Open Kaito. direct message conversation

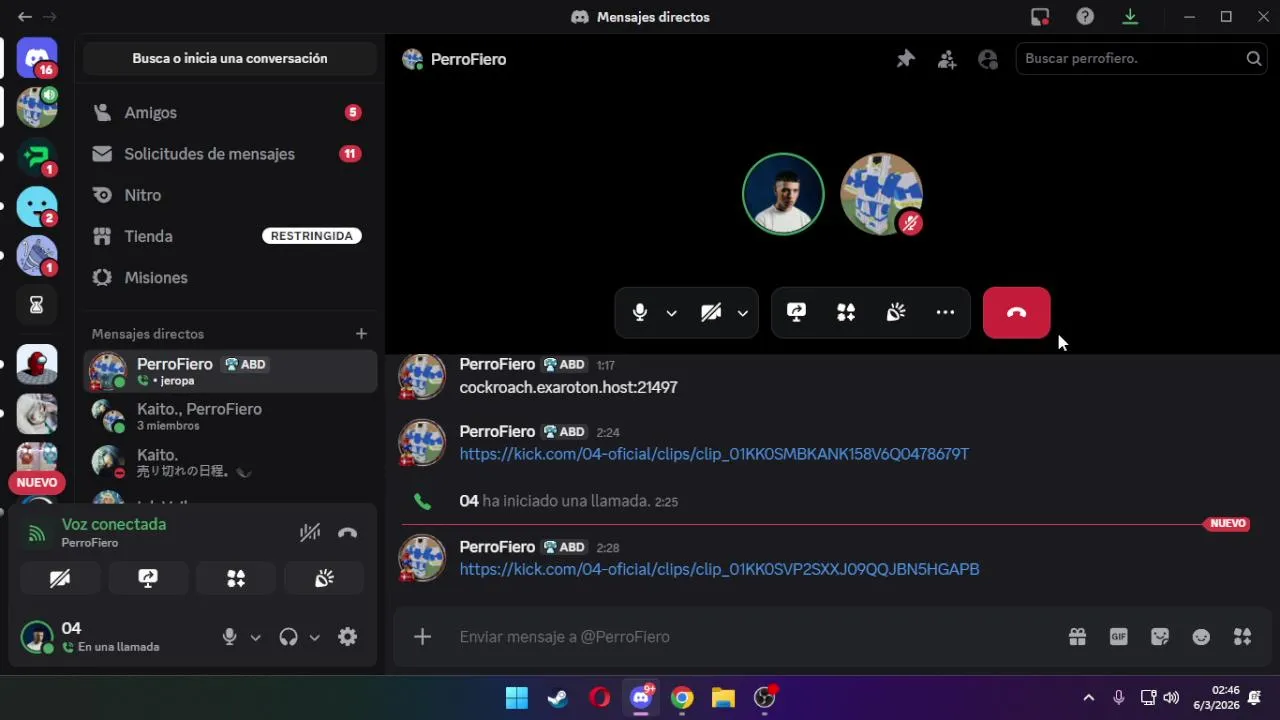point(230,461)
